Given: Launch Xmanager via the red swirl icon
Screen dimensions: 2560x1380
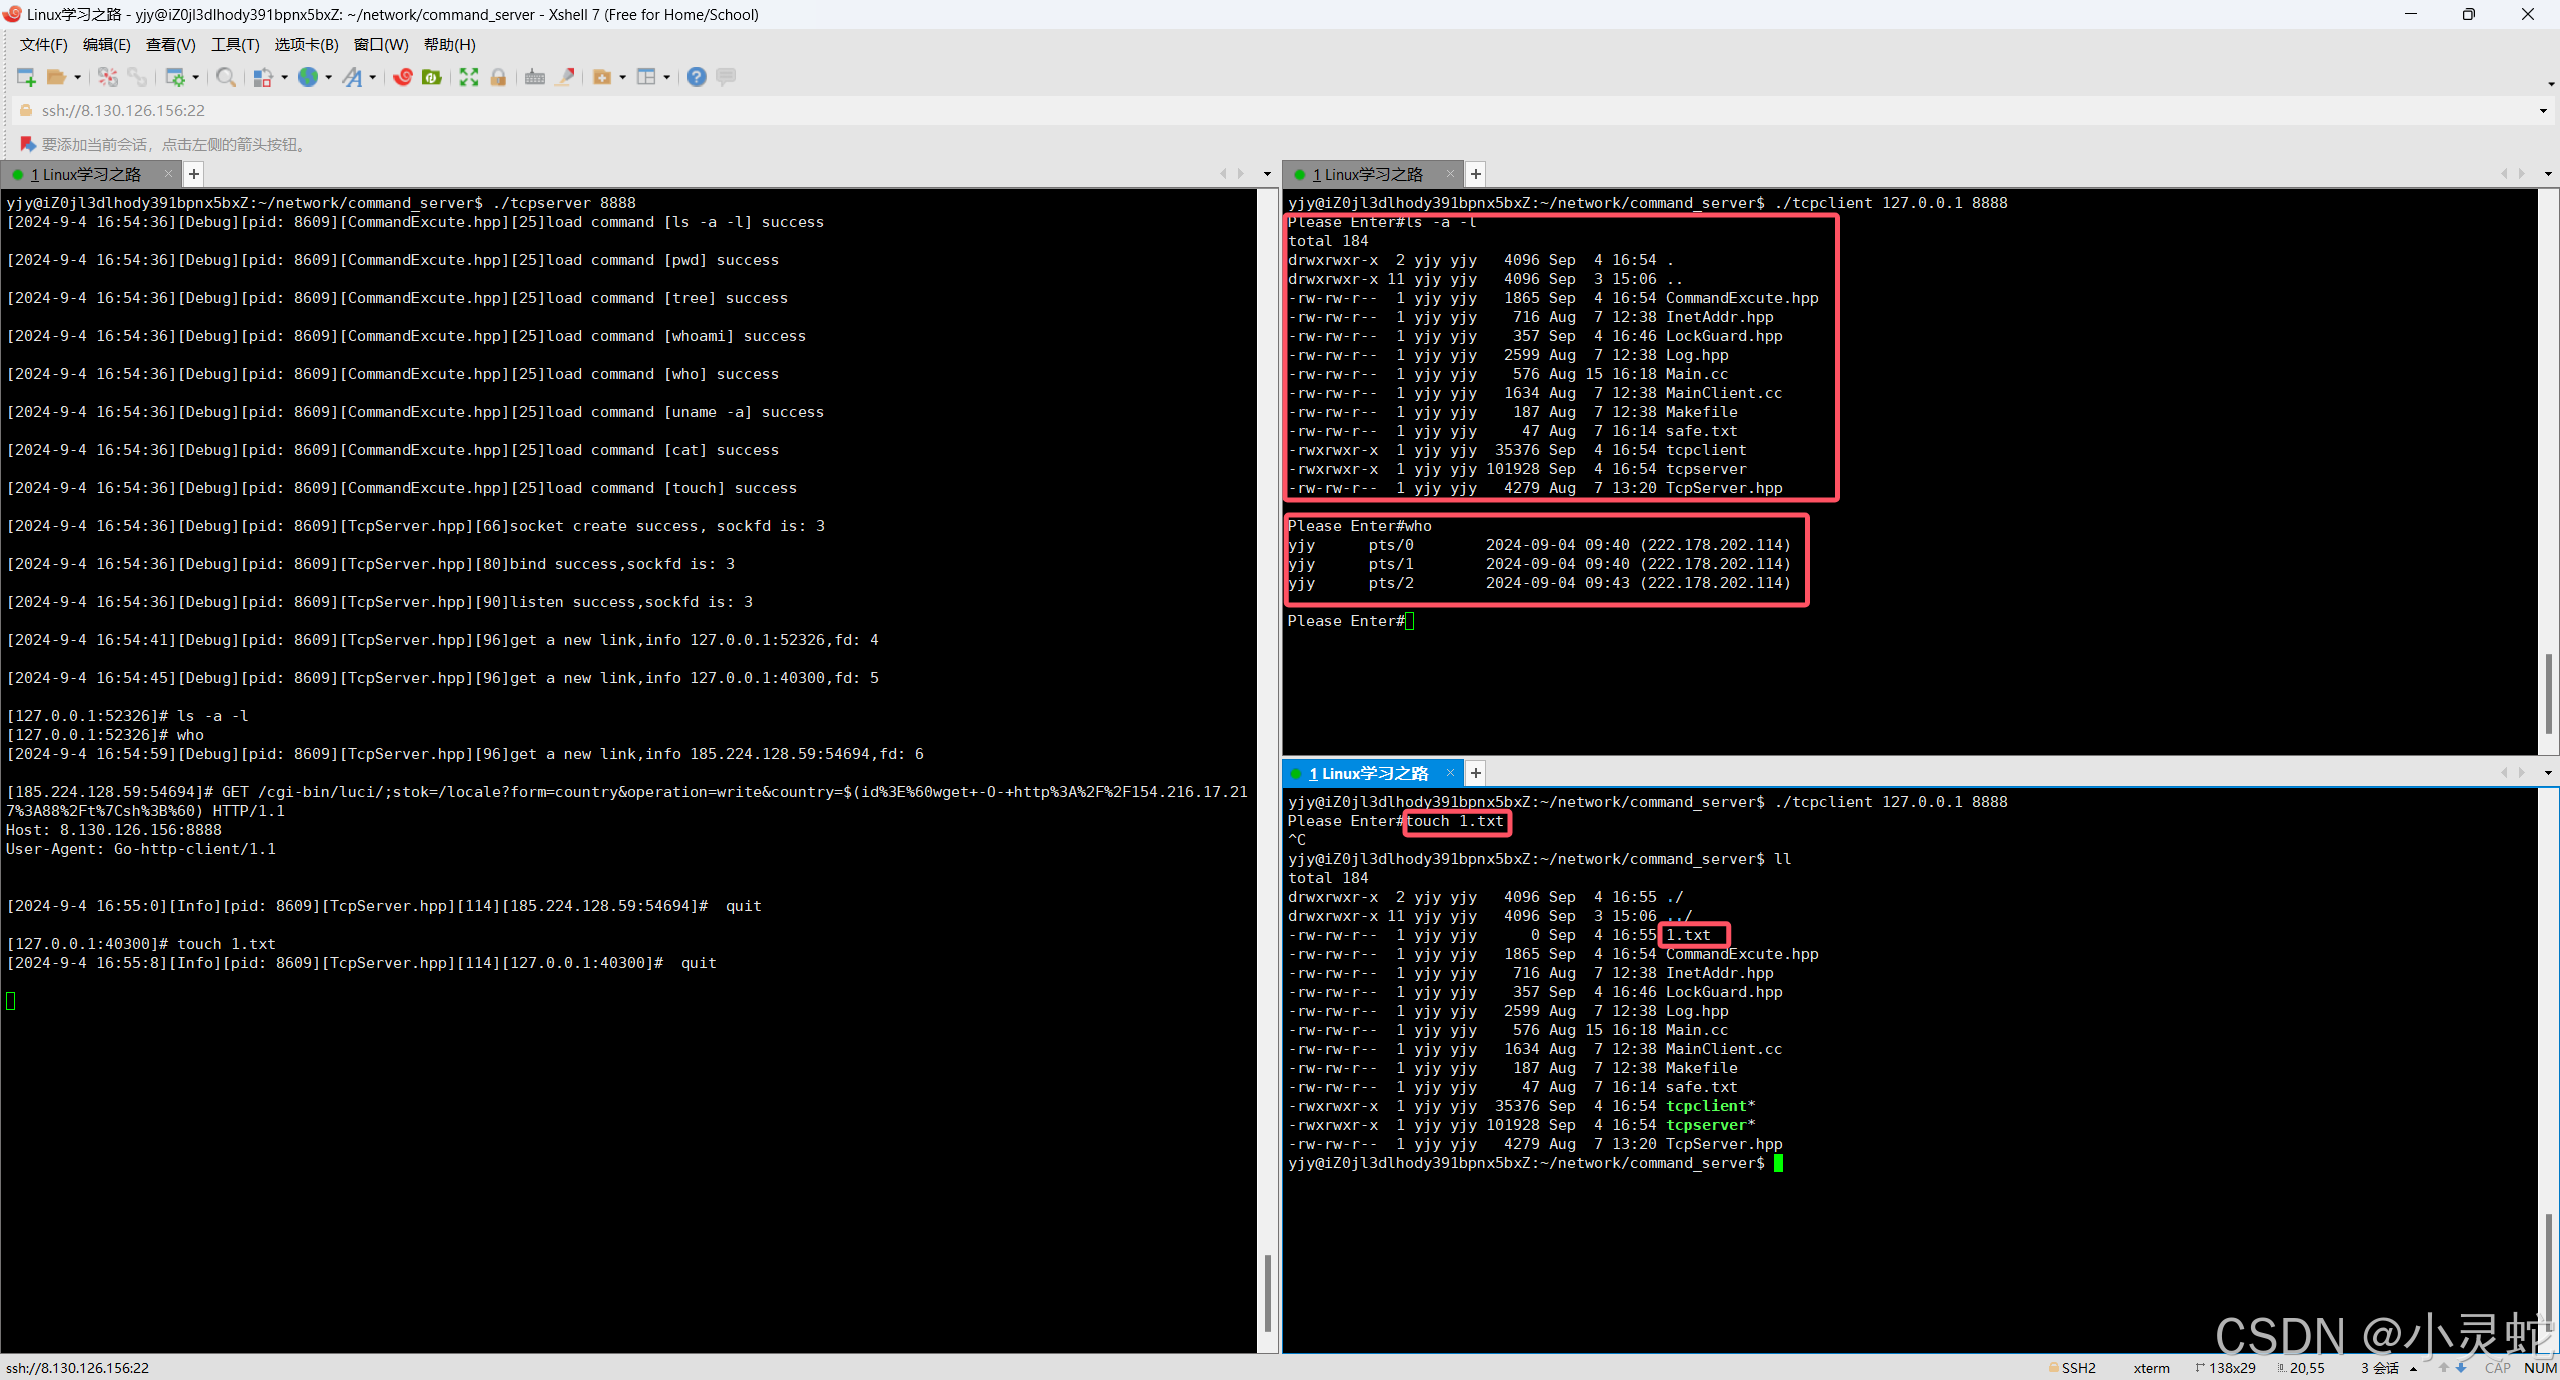Looking at the screenshot, I should [403, 77].
